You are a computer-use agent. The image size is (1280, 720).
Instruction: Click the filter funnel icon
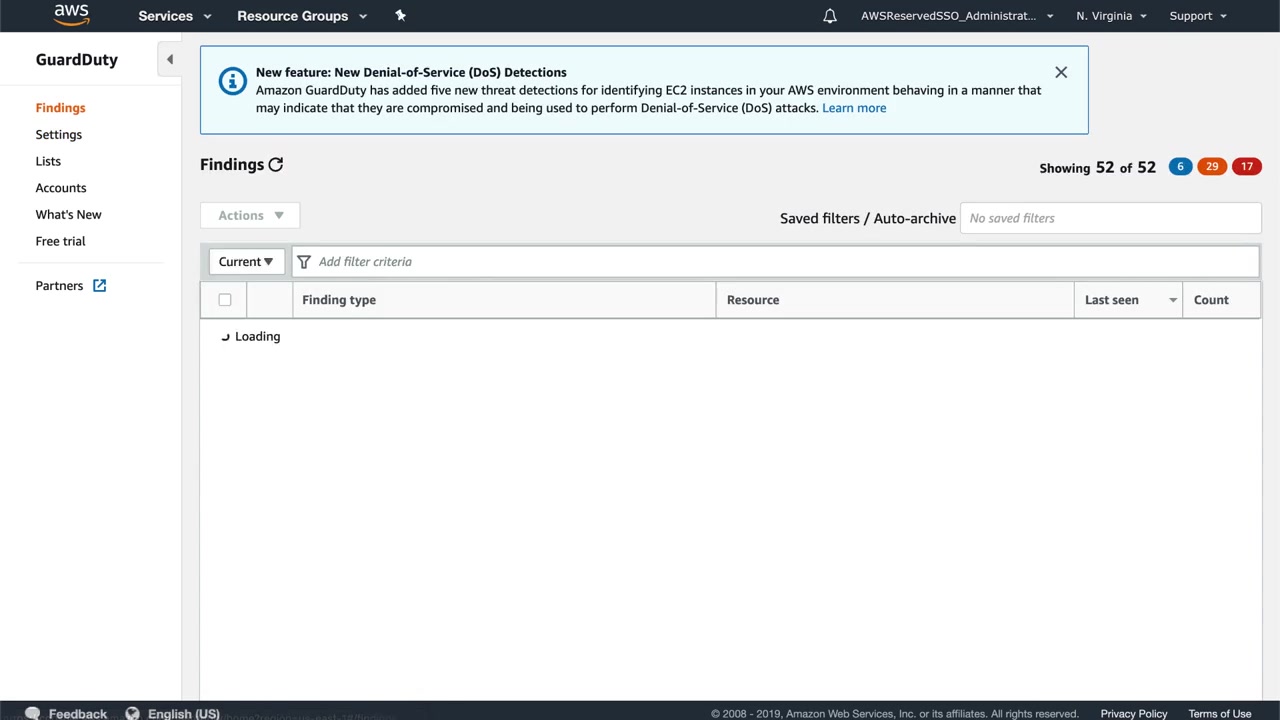click(x=304, y=262)
